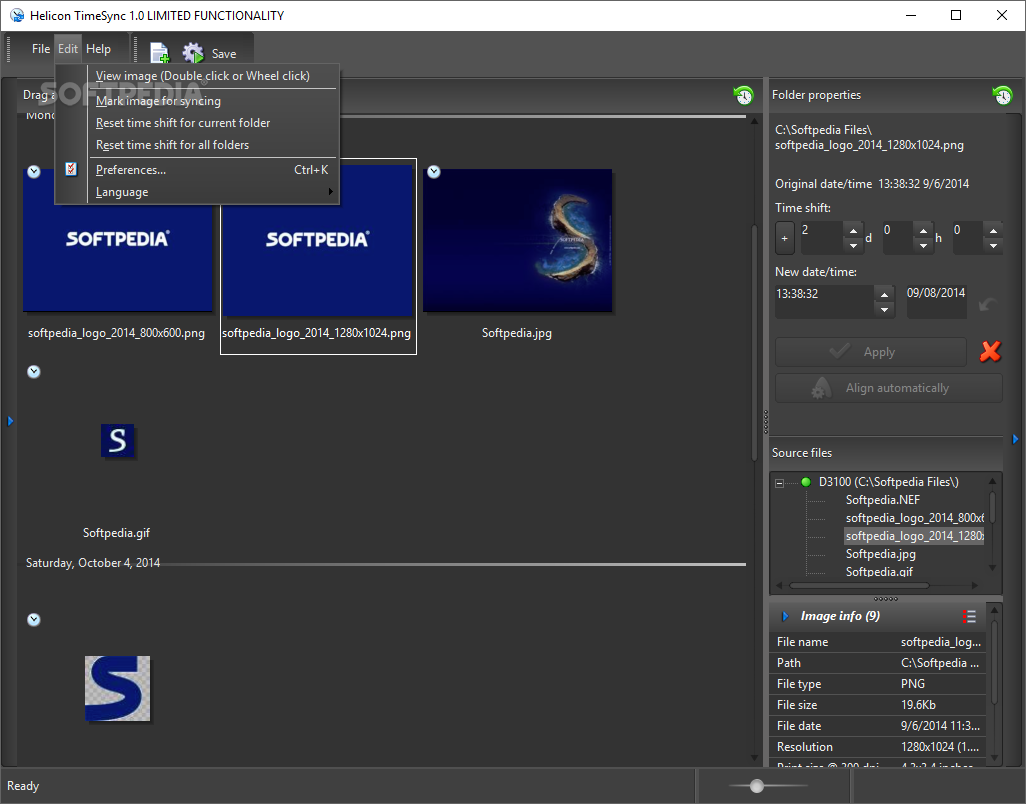This screenshot has height=804, width=1026.
Task: Select softpedia_logo_2014_800x600.png thumbnail
Action: 117,240
